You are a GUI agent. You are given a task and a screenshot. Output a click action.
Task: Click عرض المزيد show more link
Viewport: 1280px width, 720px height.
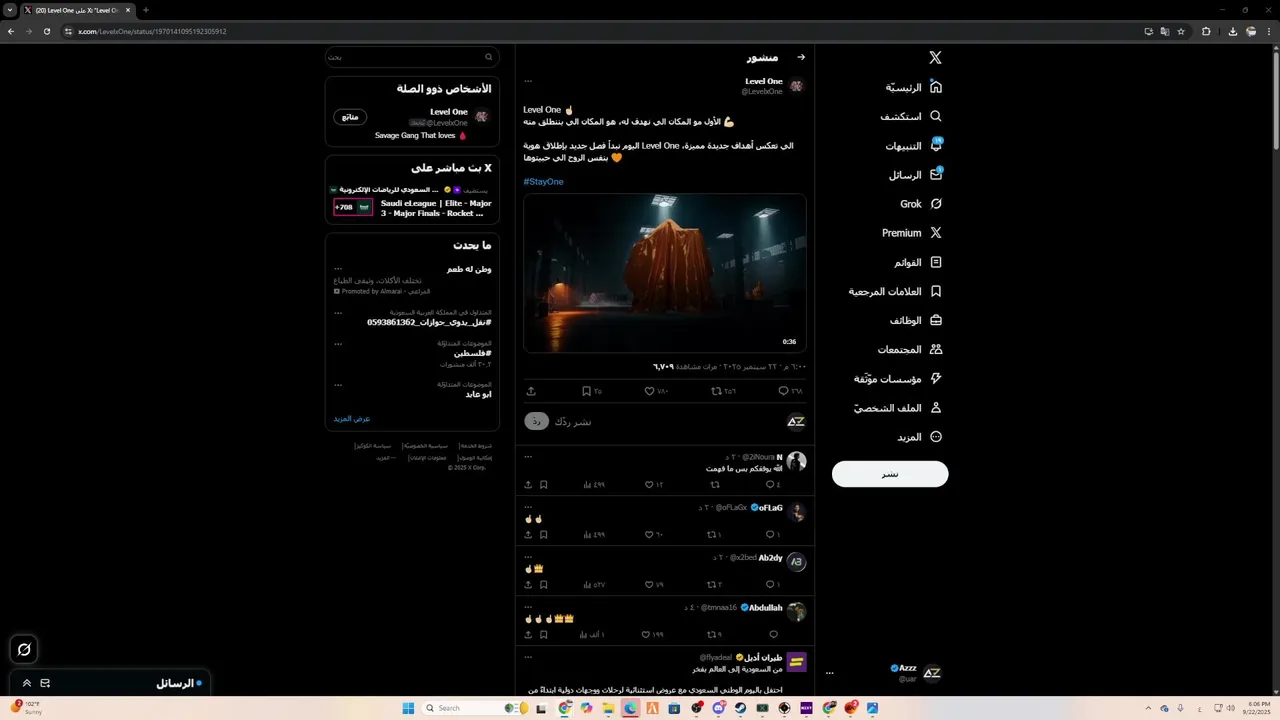pos(352,419)
